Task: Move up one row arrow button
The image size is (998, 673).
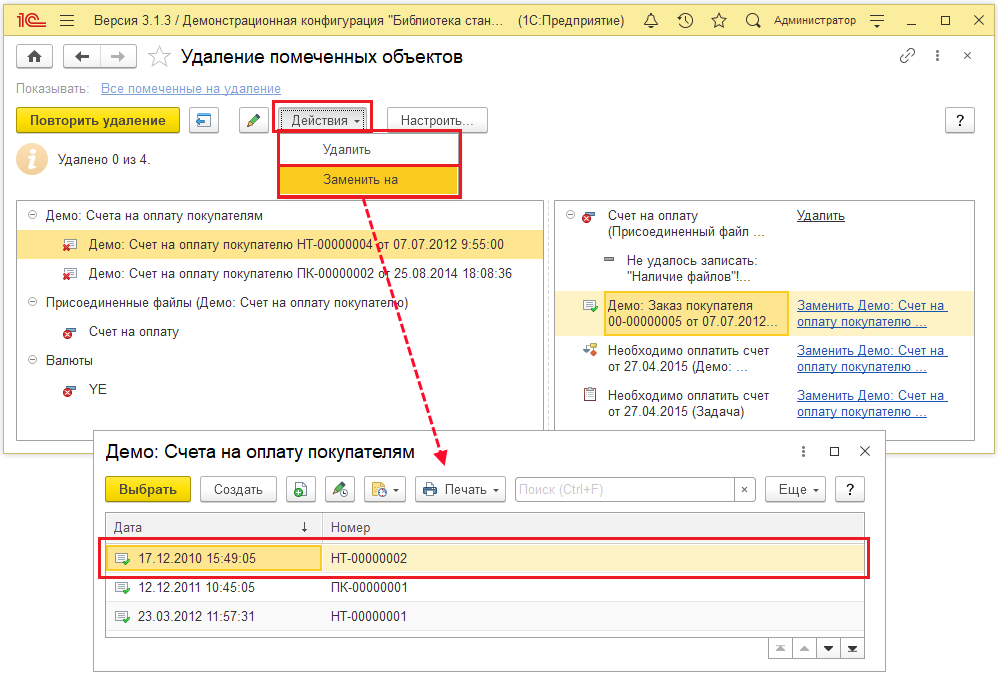Action: coord(805,649)
